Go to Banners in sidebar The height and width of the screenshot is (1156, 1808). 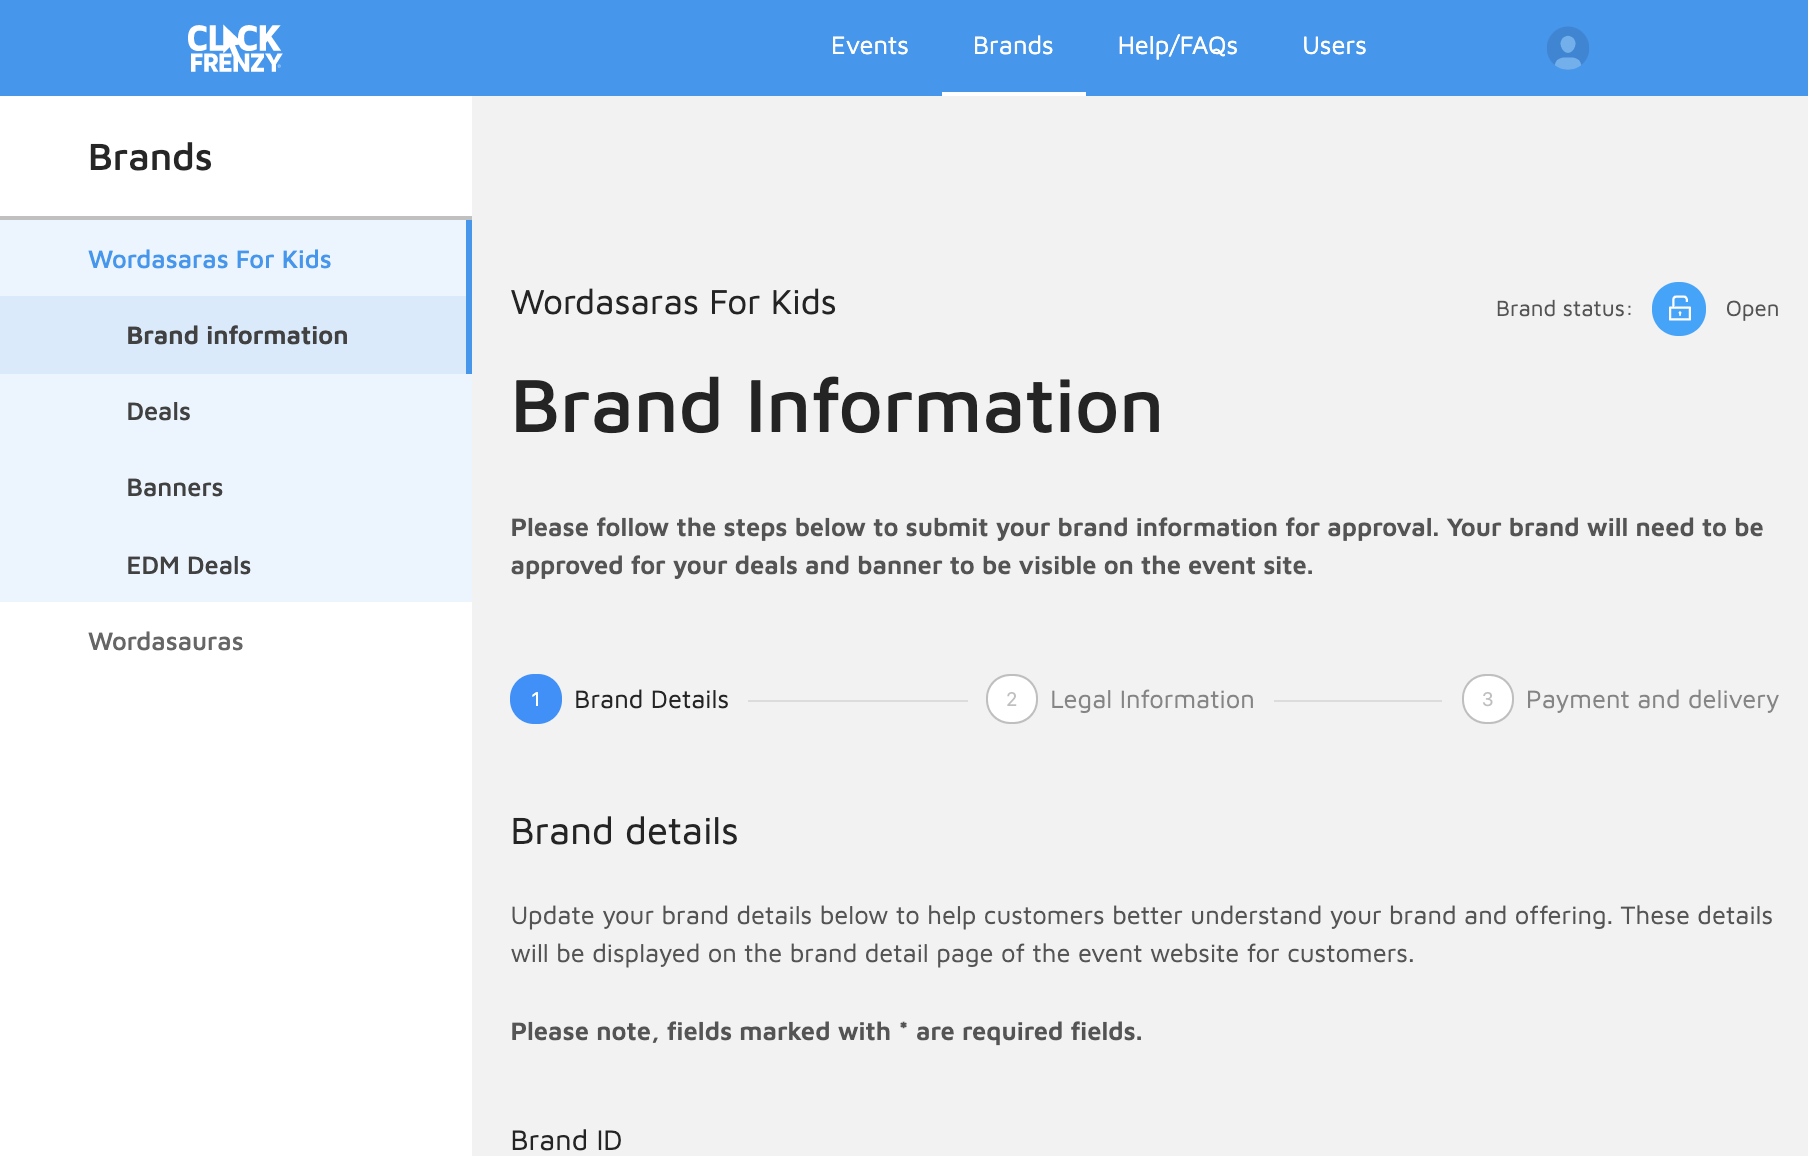(234, 487)
